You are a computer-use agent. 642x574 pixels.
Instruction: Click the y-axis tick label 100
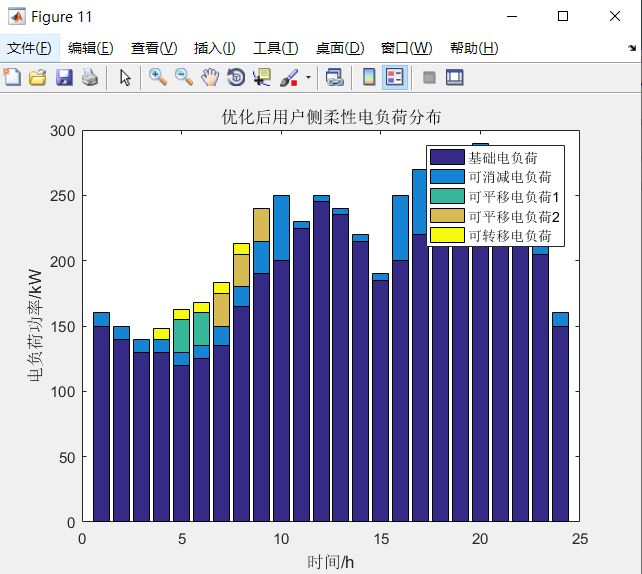coord(63,392)
